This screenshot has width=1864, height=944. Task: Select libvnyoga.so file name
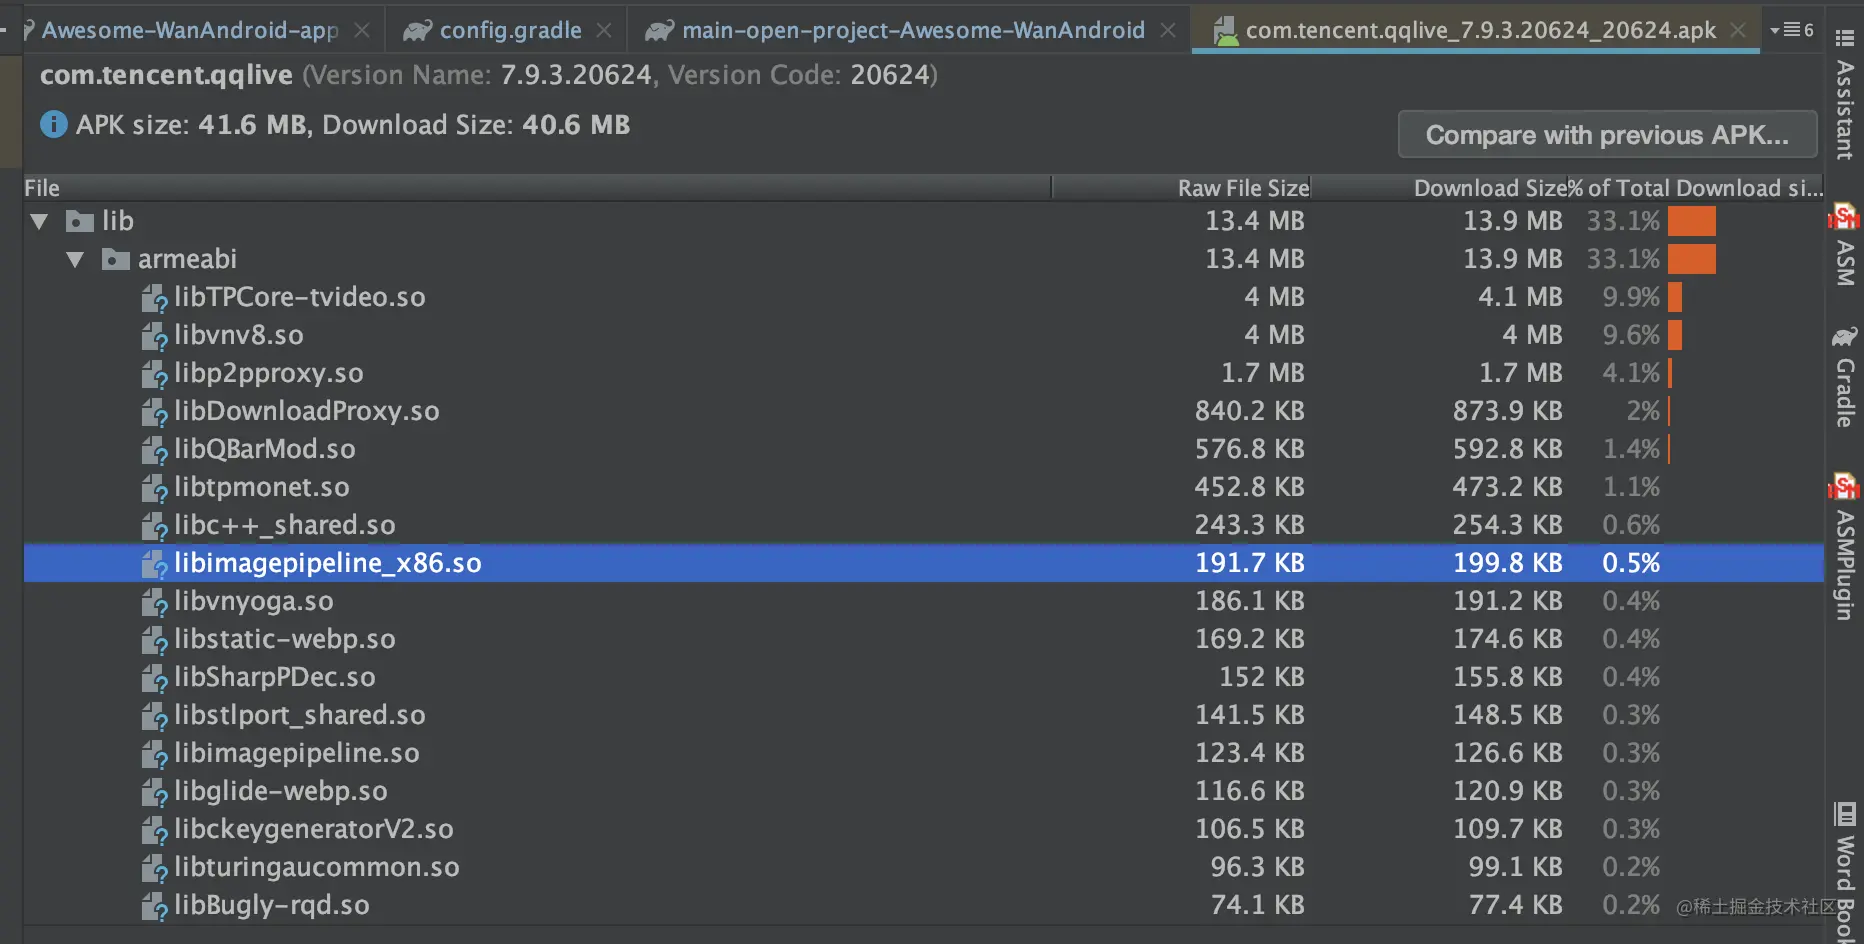(254, 601)
